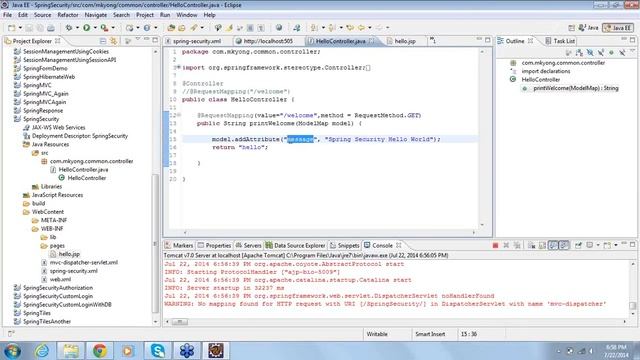Open the Refactor menu

[68, 15]
